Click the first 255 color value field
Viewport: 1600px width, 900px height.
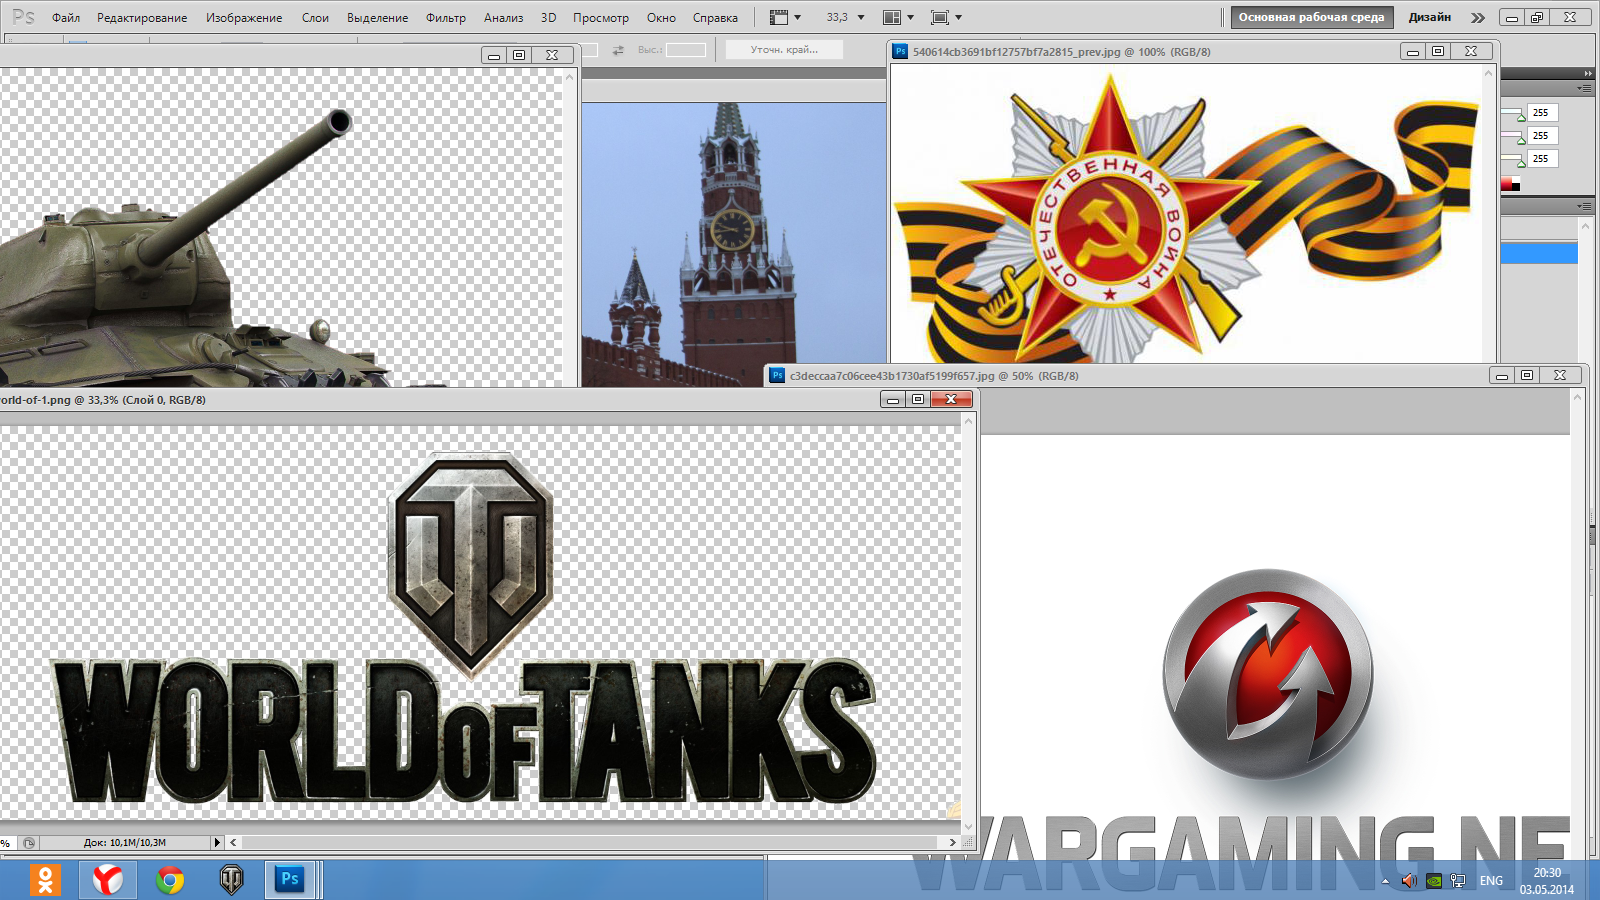pos(1542,113)
